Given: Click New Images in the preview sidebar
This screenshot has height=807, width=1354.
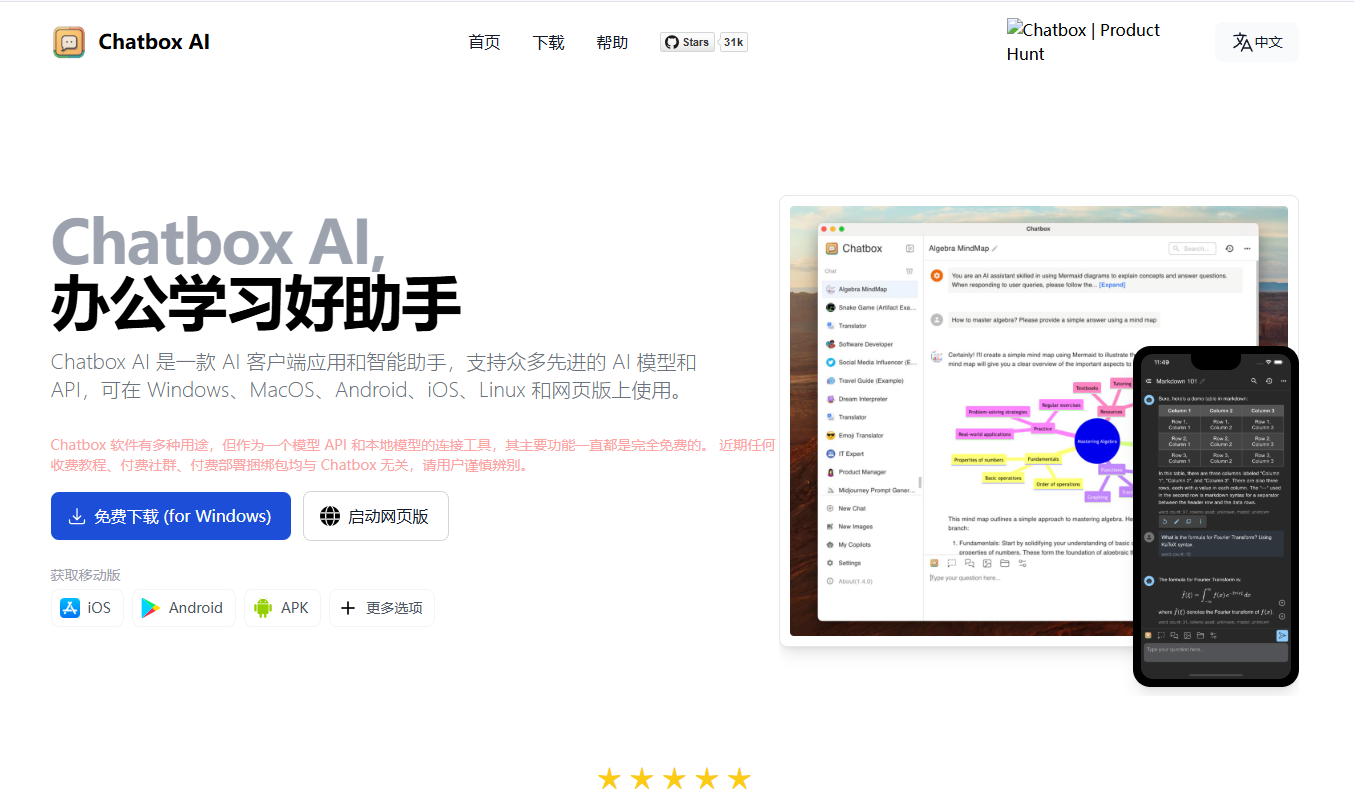Looking at the screenshot, I should coord(870,526).
